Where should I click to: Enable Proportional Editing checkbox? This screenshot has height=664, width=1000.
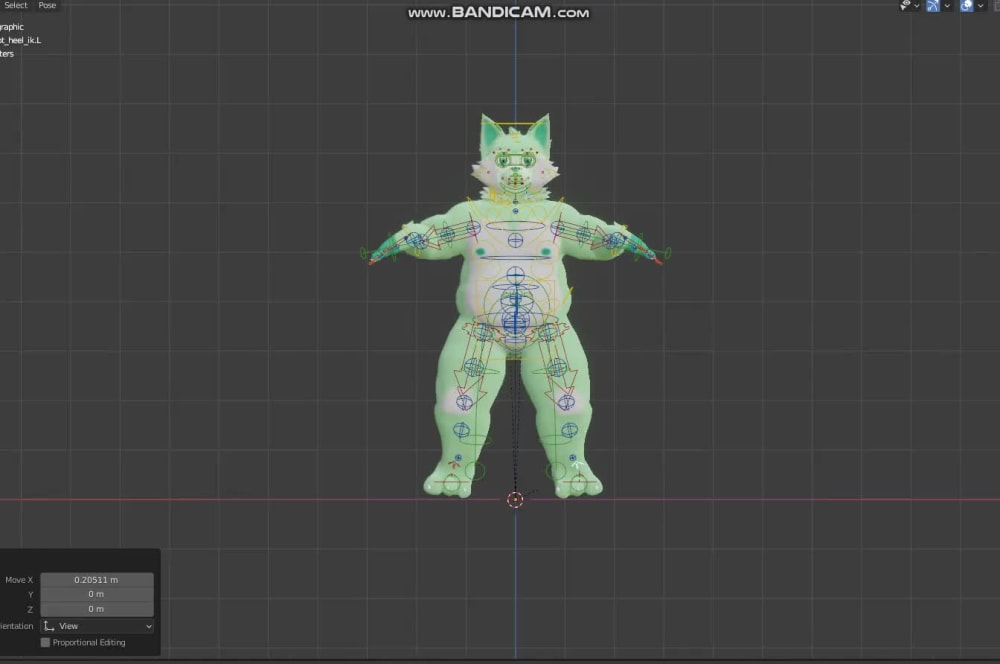pyautogui.click(x=44, y=643)
